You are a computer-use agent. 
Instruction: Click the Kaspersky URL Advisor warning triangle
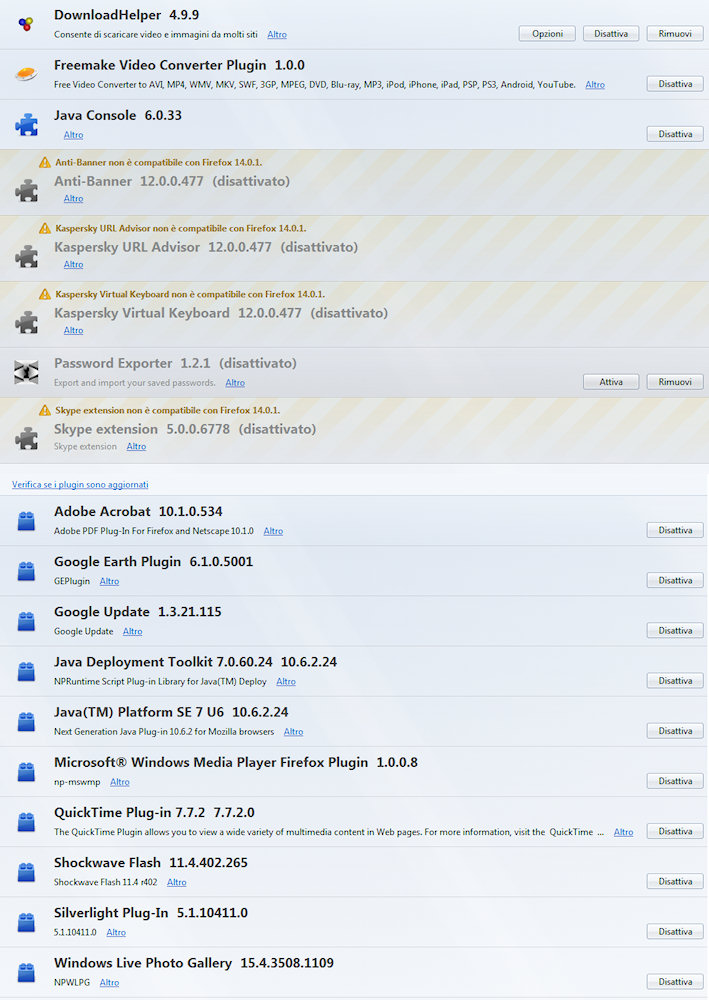tap(45, 228)
